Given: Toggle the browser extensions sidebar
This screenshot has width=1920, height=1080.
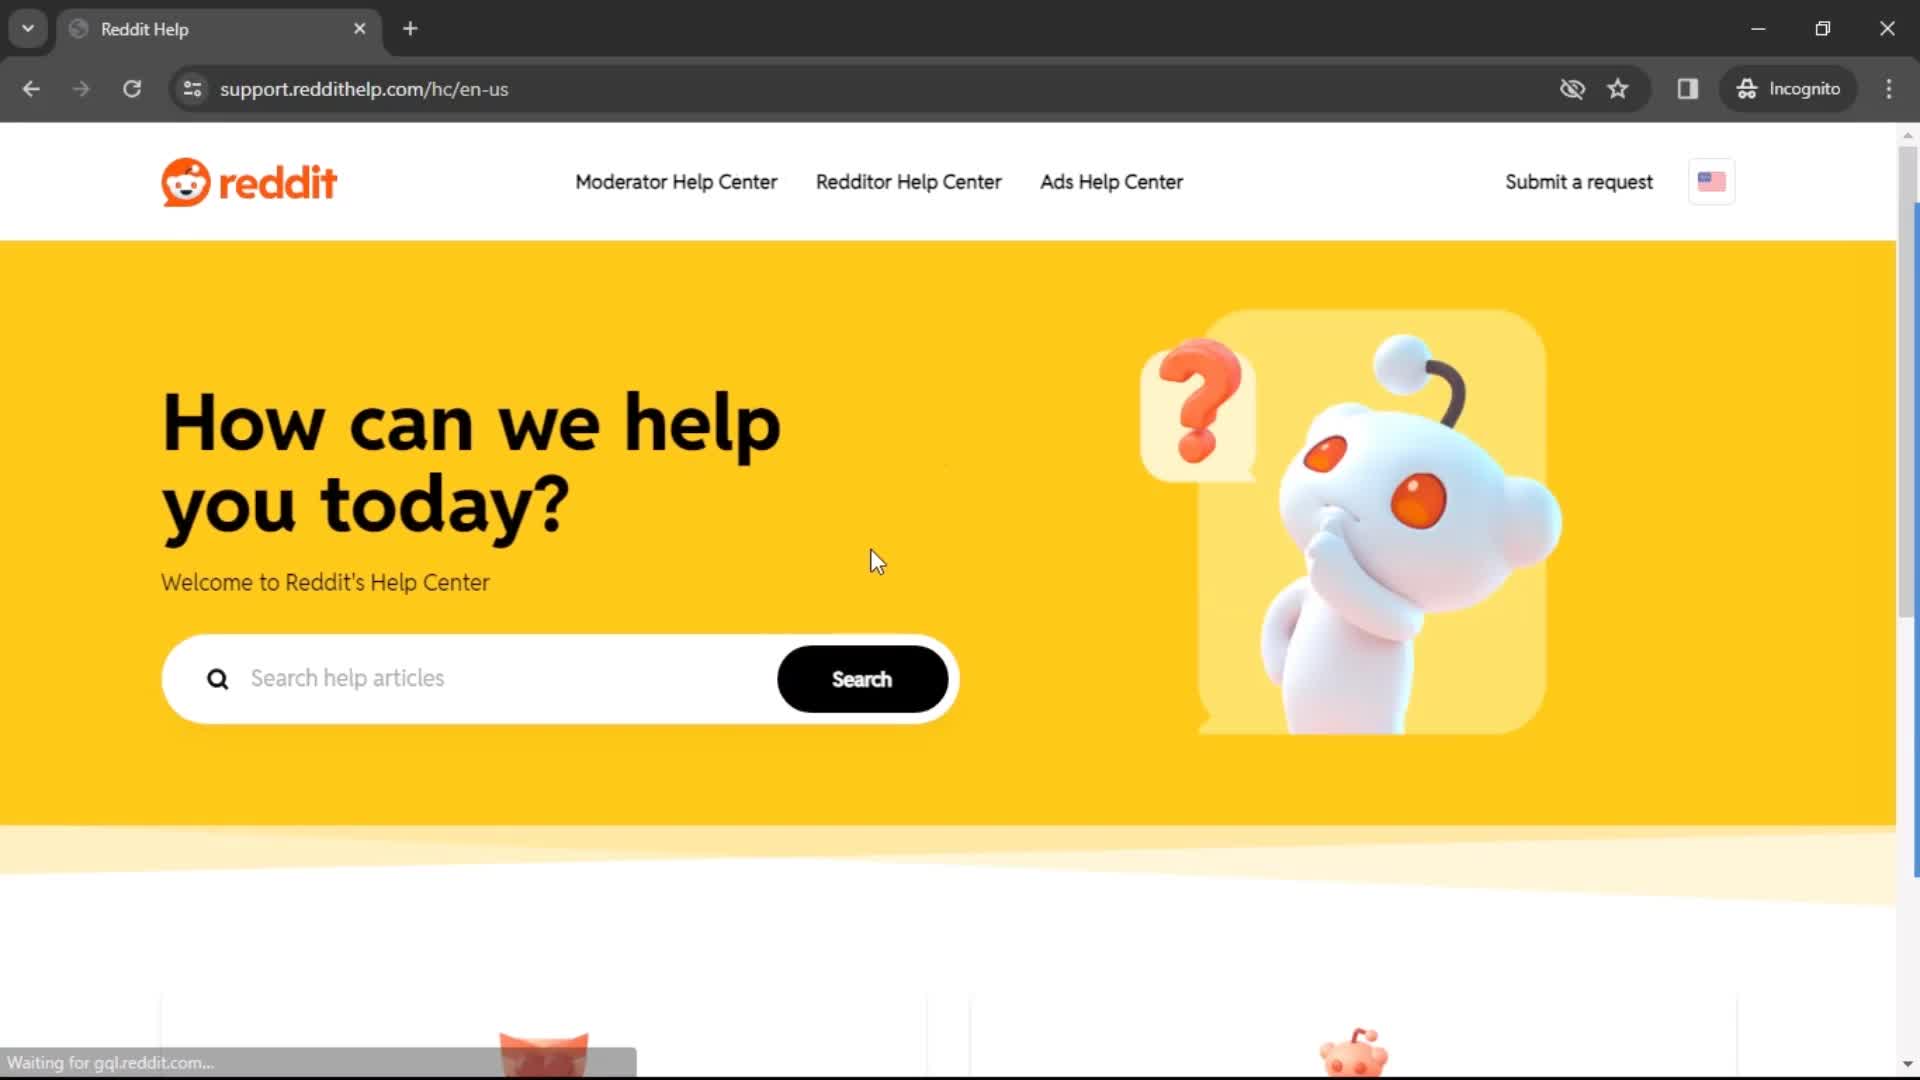Looking at the screenshot, I should tap(1687, 88).
